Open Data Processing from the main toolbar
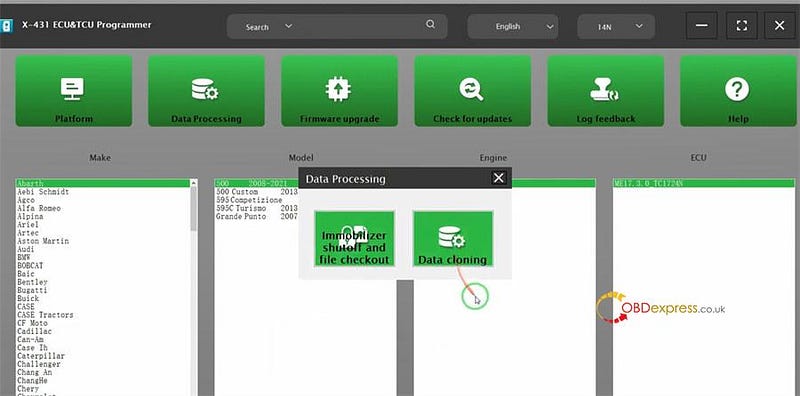 (x=206, y=91)
